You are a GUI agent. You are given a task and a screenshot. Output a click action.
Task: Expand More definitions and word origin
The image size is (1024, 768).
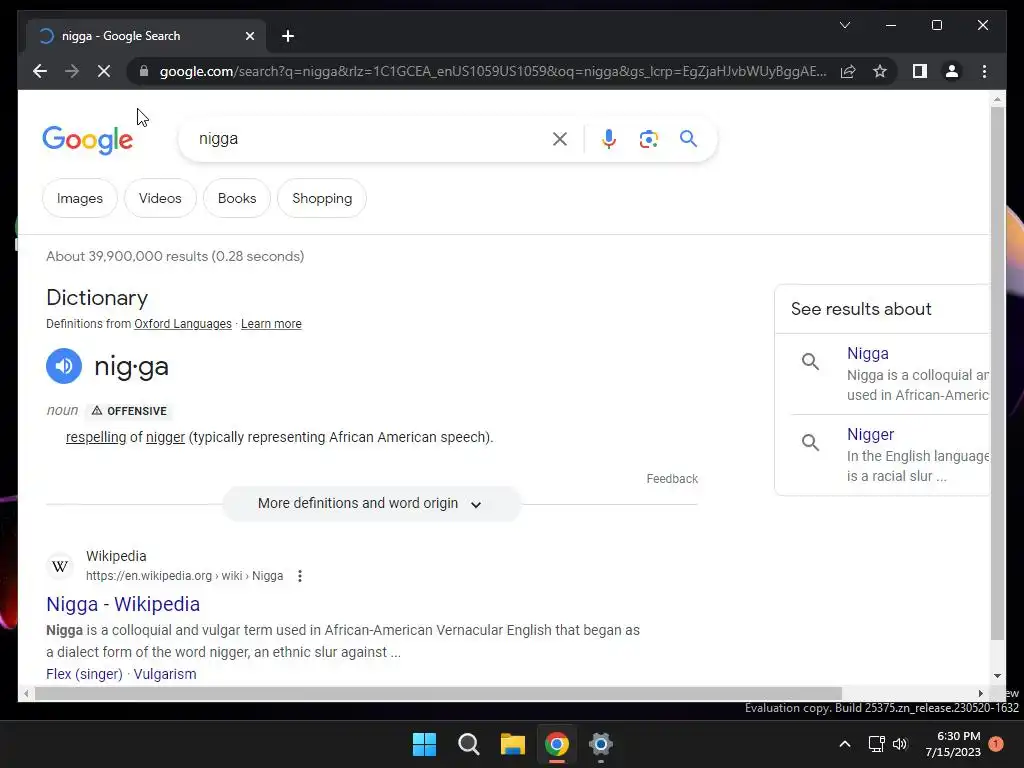tap(371, 504)
